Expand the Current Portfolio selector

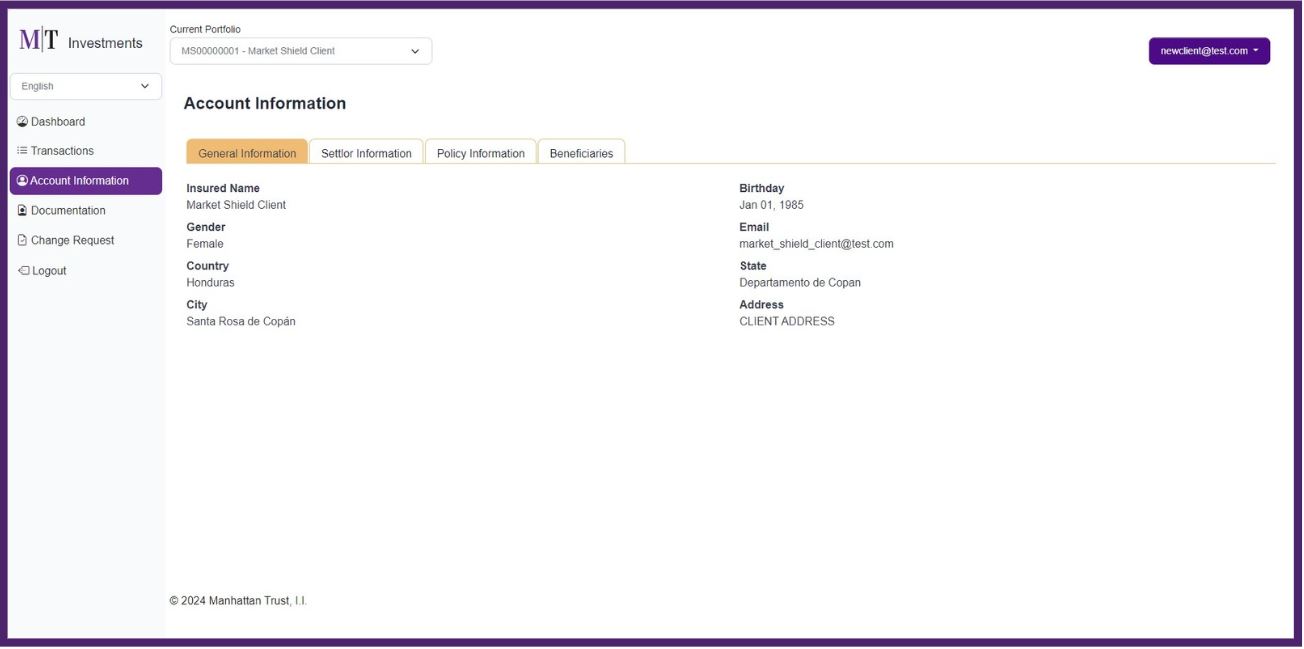point(300,51)
